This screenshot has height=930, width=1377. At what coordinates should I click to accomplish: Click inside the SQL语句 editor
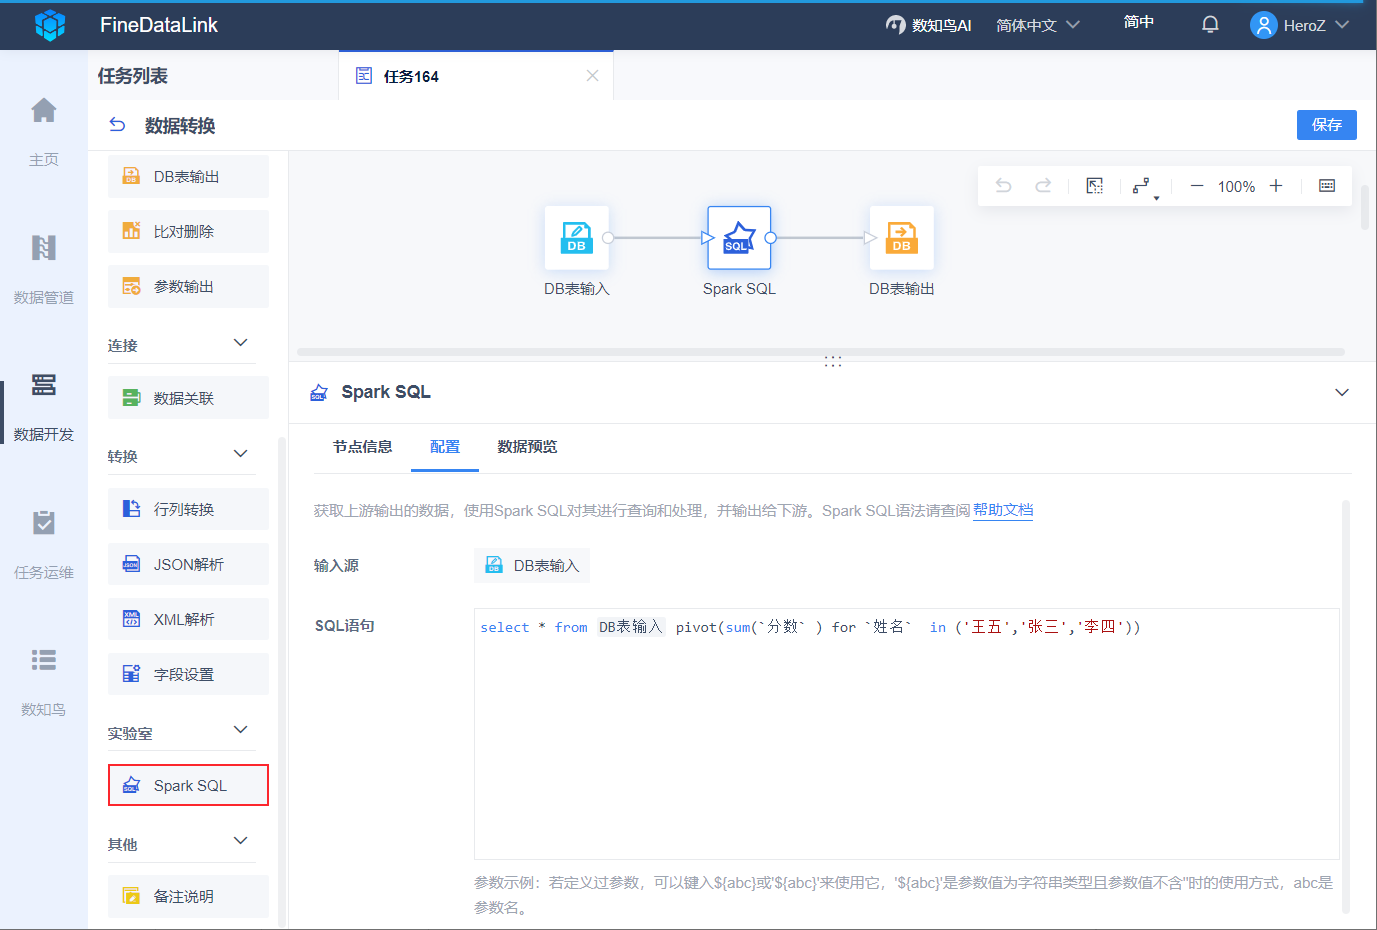pos(906,734)
